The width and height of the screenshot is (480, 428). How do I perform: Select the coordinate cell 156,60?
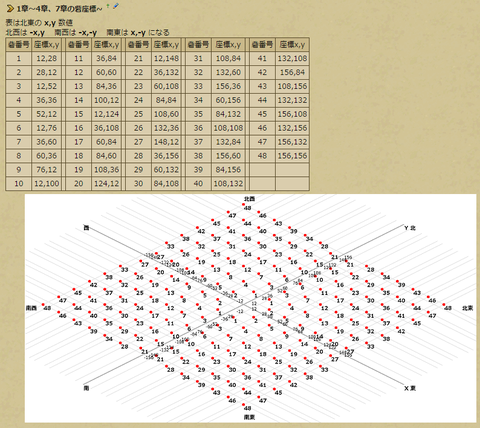coord(228,156)
